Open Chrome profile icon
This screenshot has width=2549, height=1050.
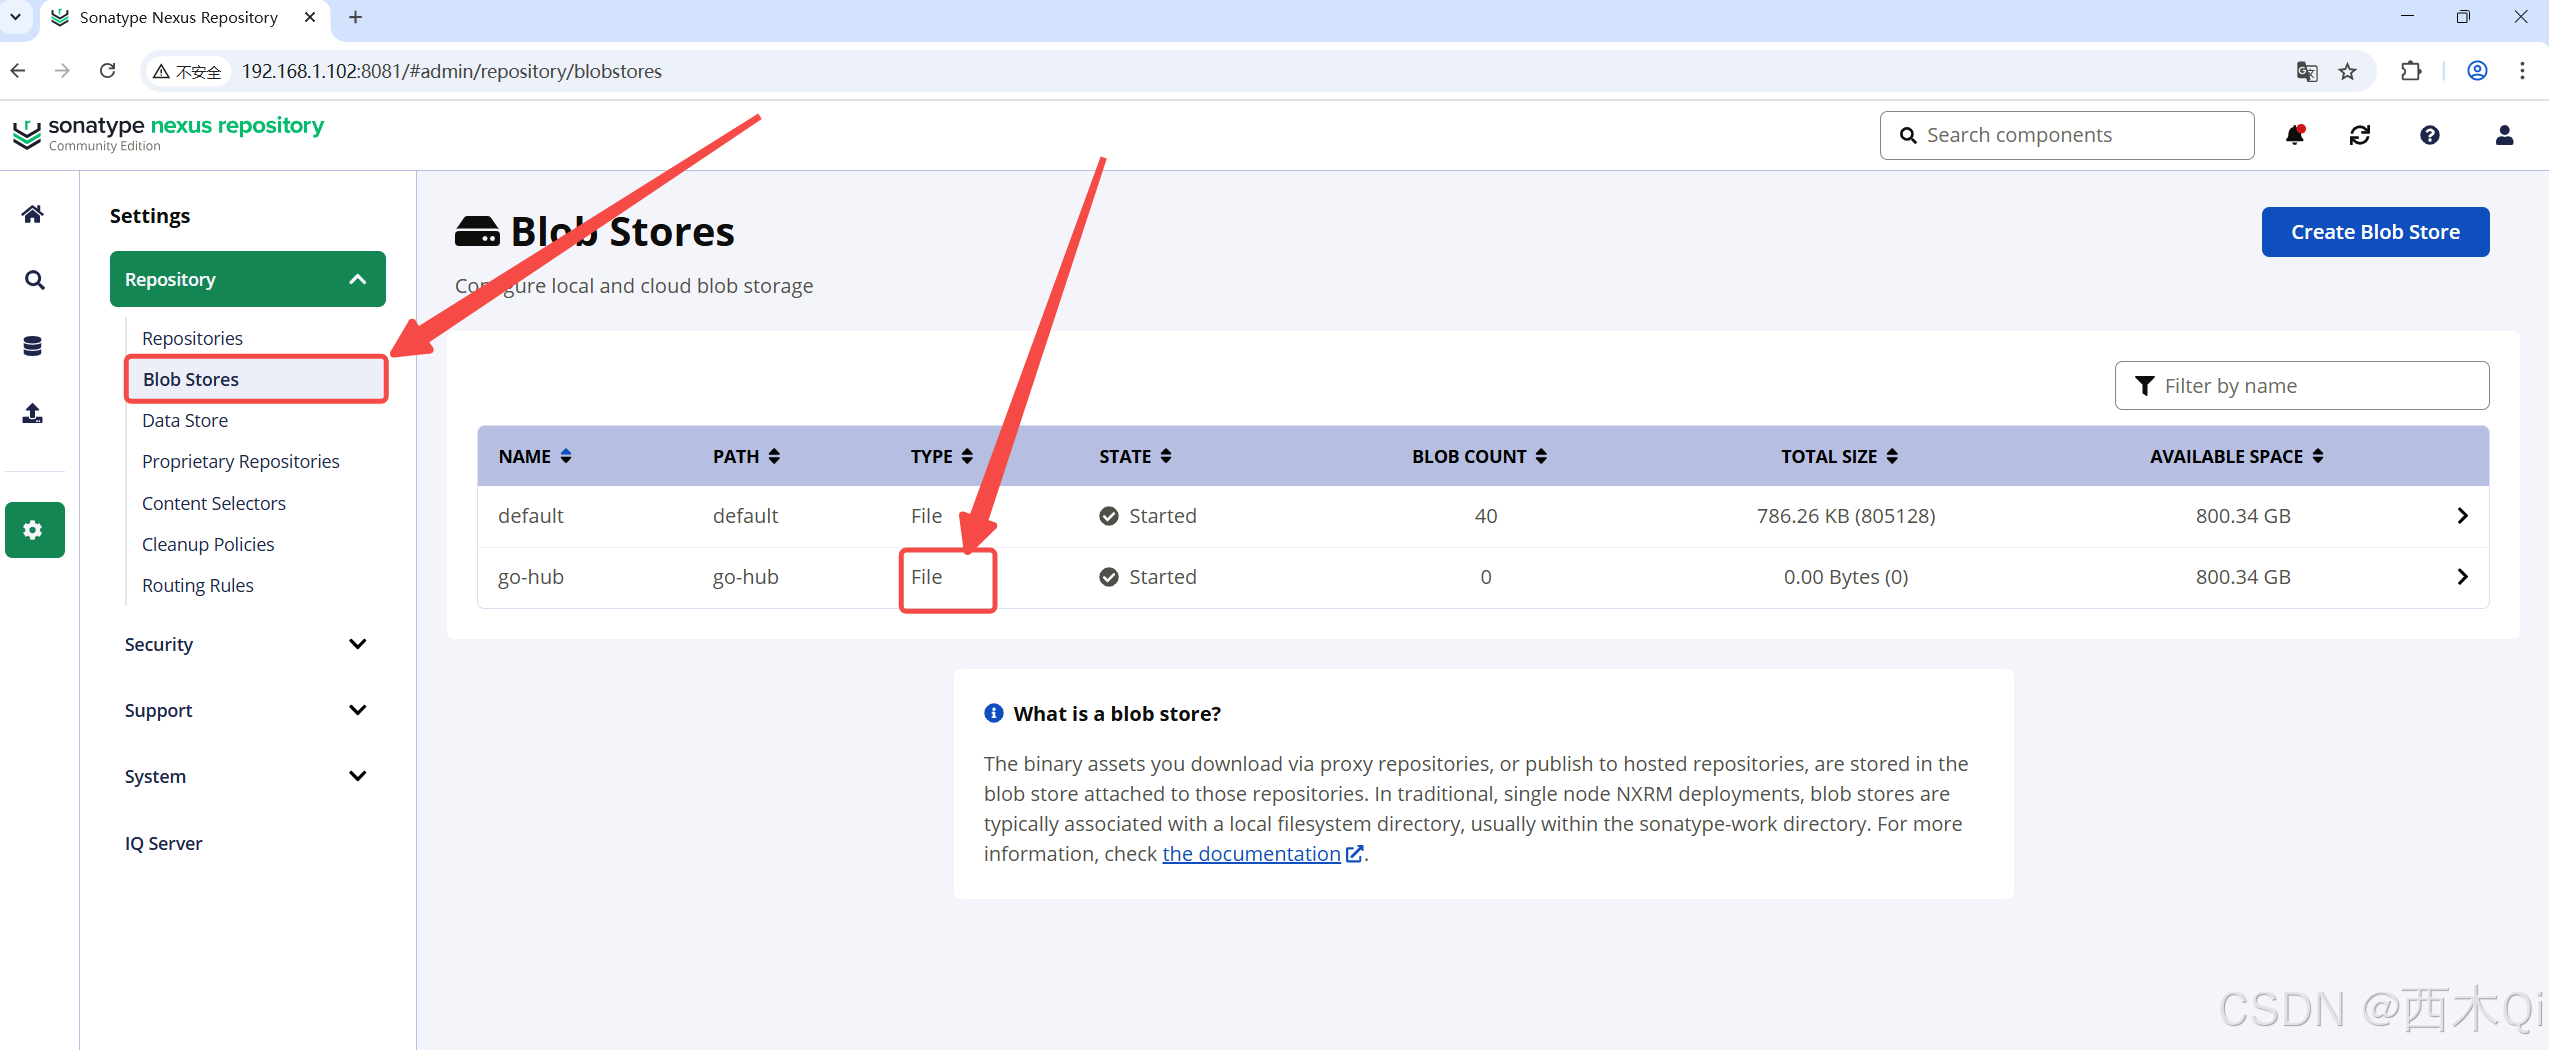[x=2477, y=71]
